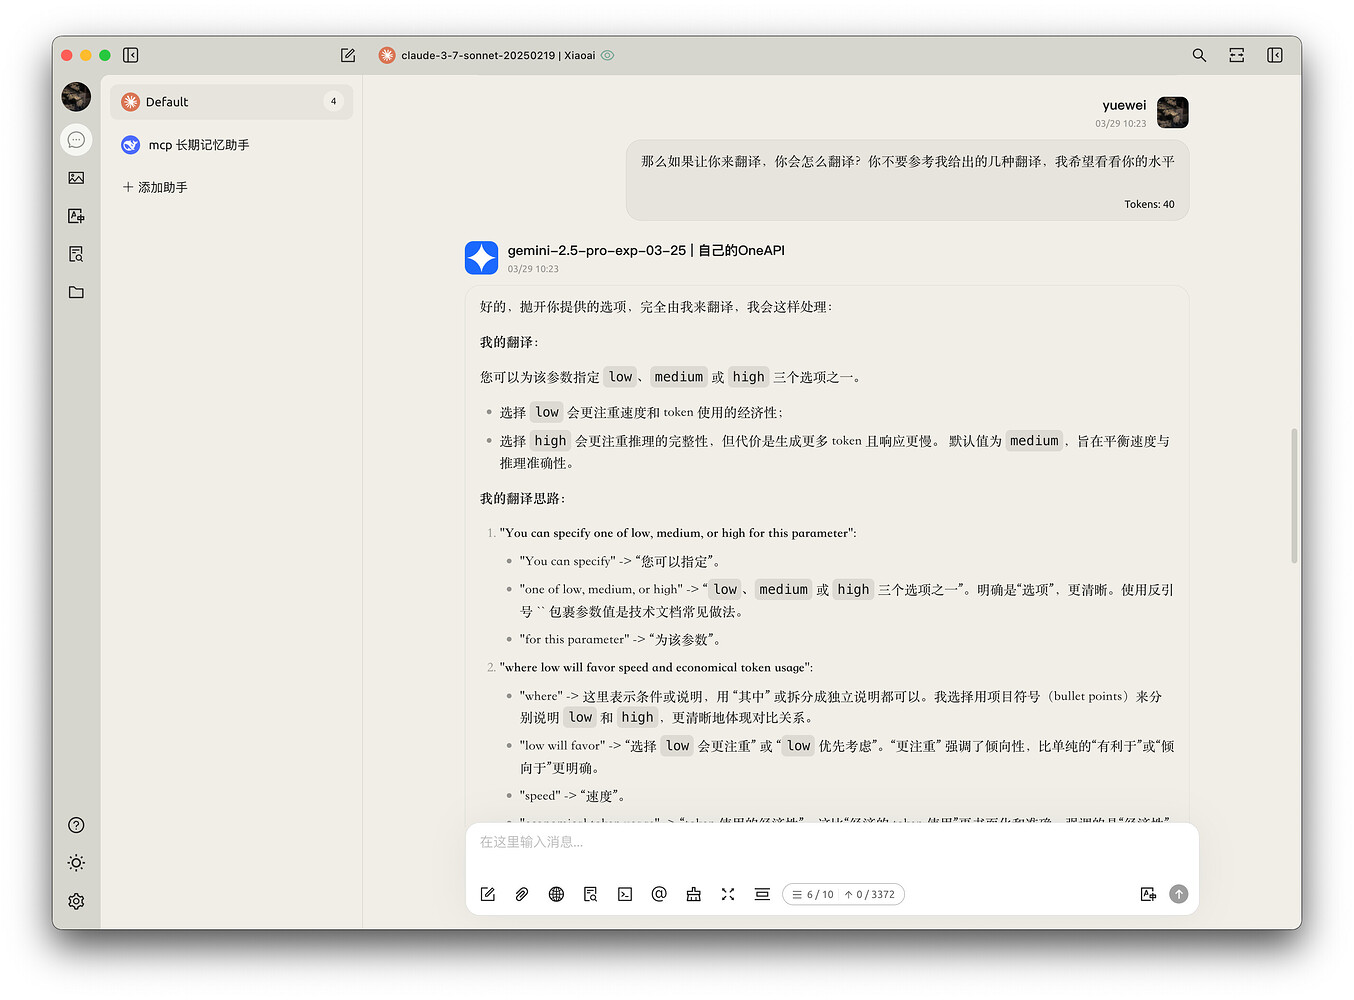Screen dimensions: 1354x1000
Task: Mention a model with the @ icon
Action: tap(659, 894)
